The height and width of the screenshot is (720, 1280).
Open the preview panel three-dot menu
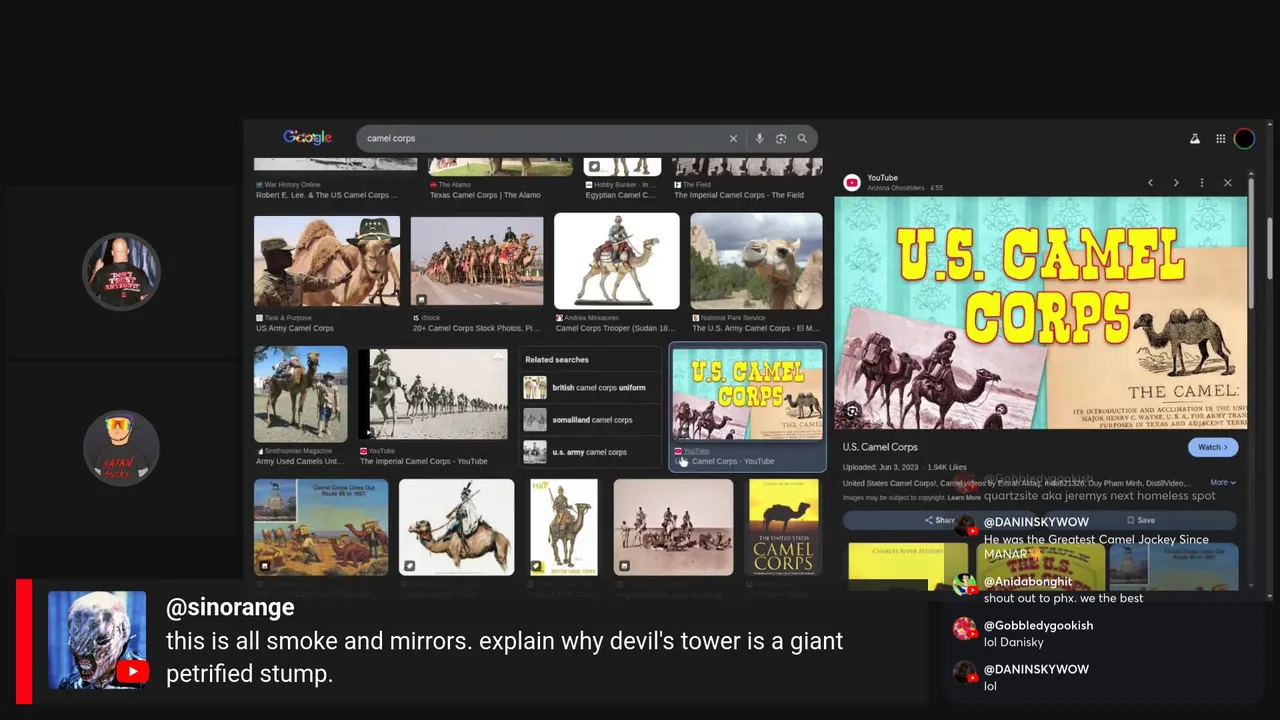pyautogui.click(x=1202, y=183)
